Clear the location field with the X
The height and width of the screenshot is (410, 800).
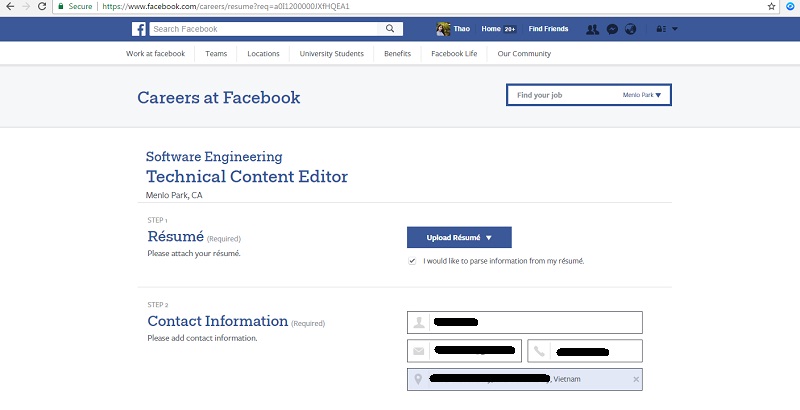[636, 379]
